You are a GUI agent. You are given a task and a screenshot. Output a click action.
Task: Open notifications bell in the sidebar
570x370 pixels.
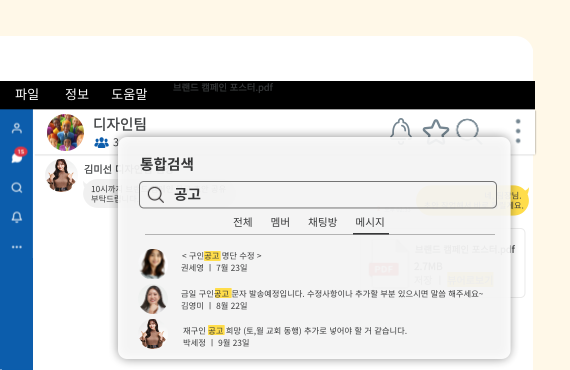coord(17,217)
